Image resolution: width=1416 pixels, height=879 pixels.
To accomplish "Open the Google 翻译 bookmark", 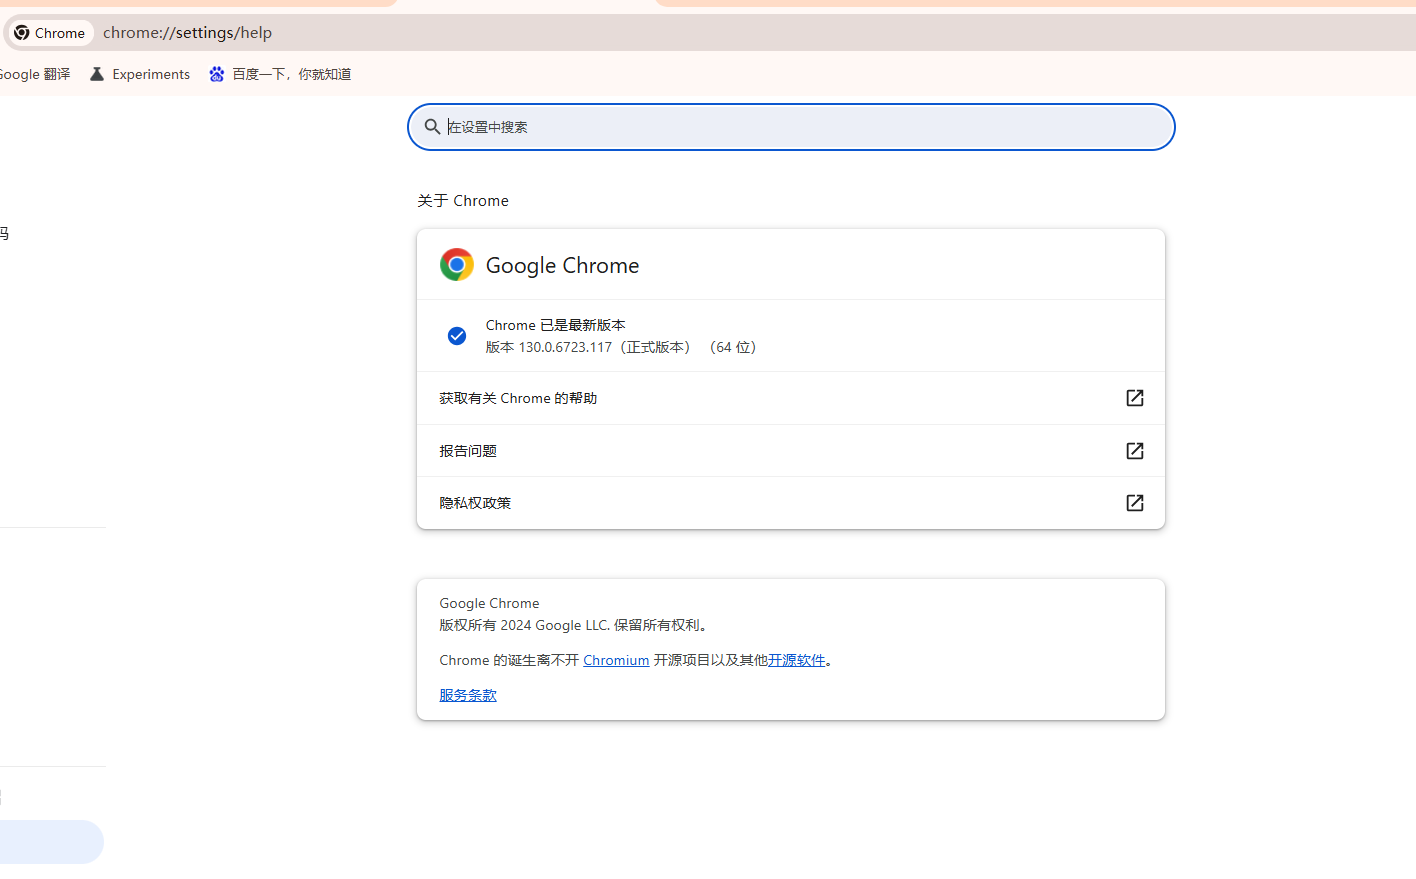I will (x=34, y=74).
